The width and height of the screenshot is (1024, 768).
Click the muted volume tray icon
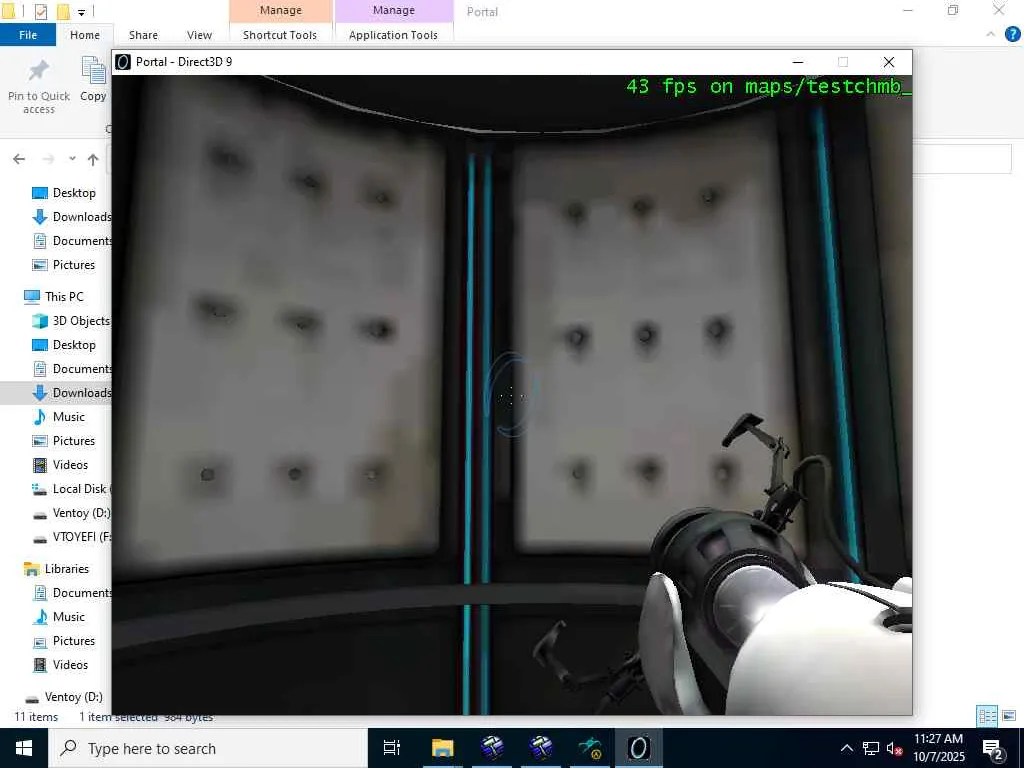pyautogui.click(x=894, y=748)
